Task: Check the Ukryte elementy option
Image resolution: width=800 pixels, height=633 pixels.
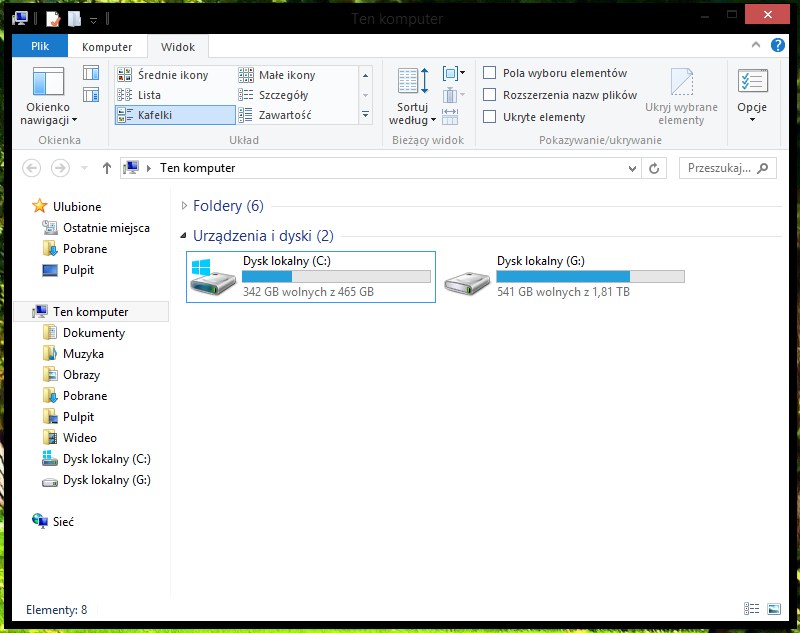Action: [x=490, y=117]
